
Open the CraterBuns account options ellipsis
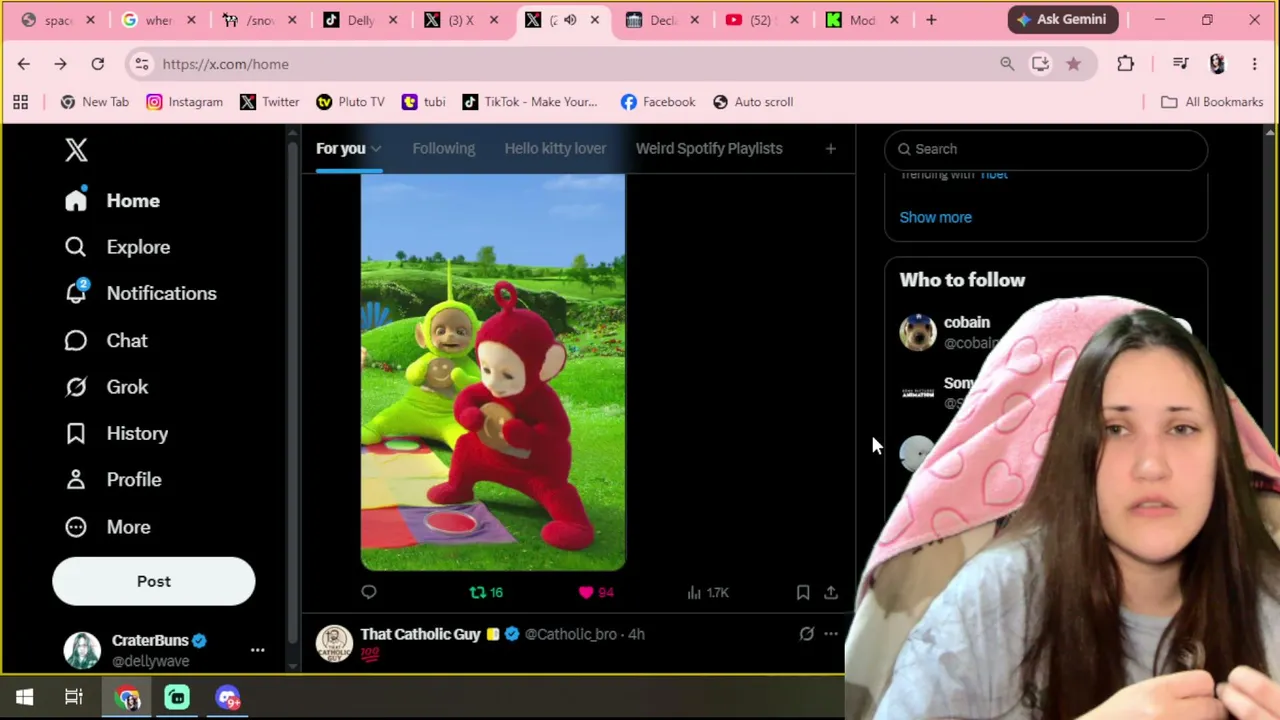(x=257, y=650)
